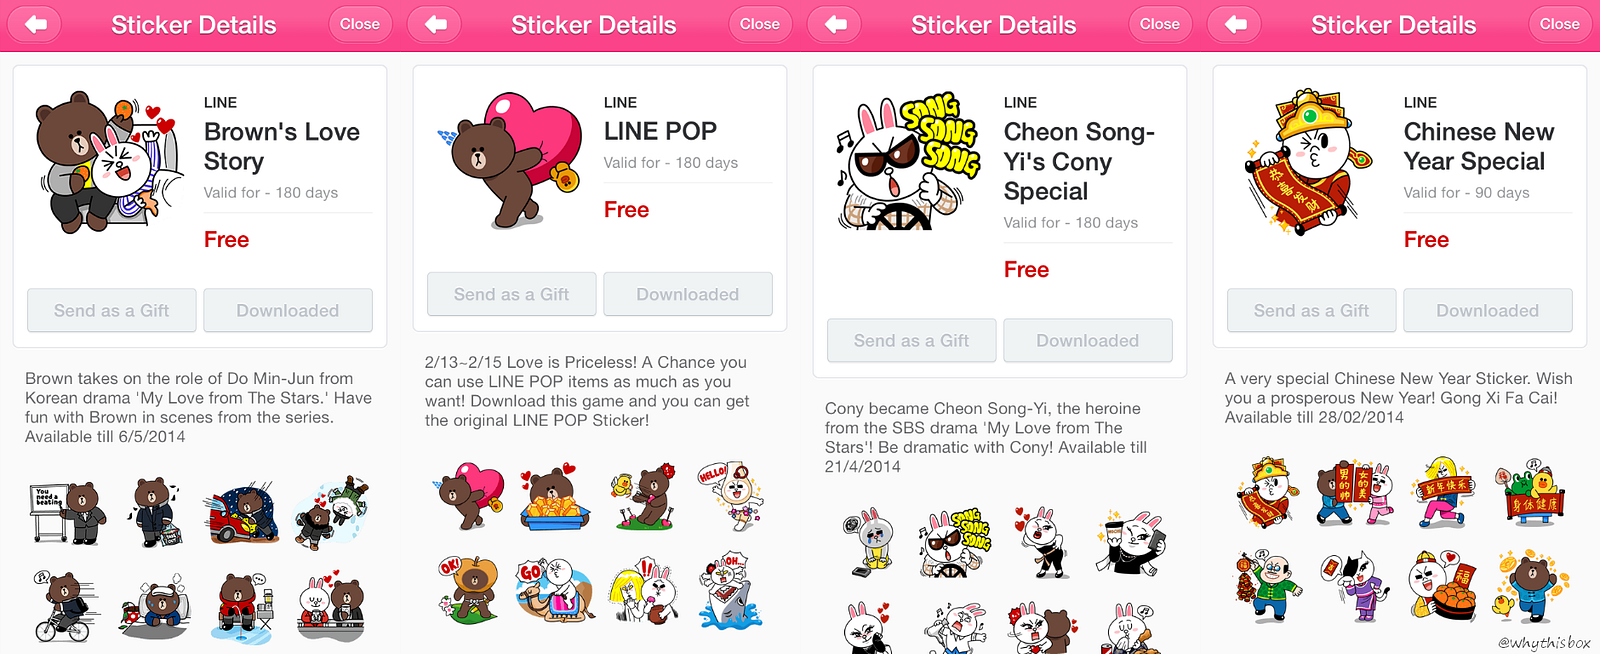Click Downloaded button under Chinese New Year Special

[x=1488, y=311]
